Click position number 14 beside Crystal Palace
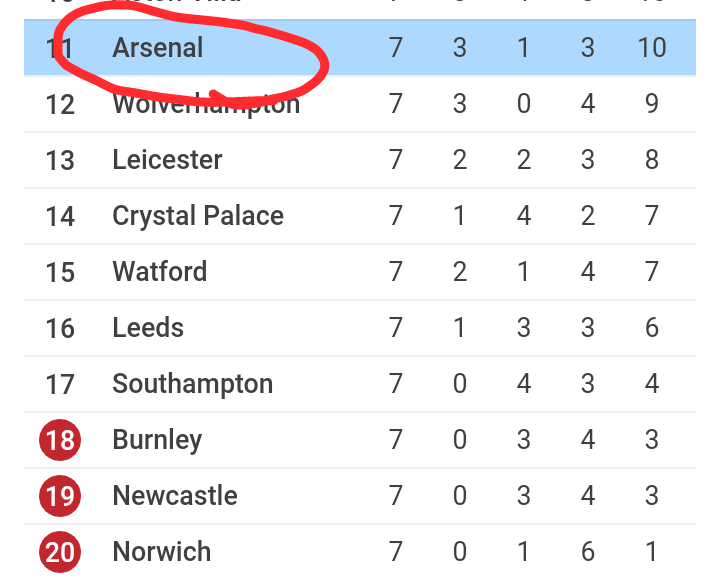The width and height of the screenshot is (720, 585). pyautogui.click(x=60, y=216)
